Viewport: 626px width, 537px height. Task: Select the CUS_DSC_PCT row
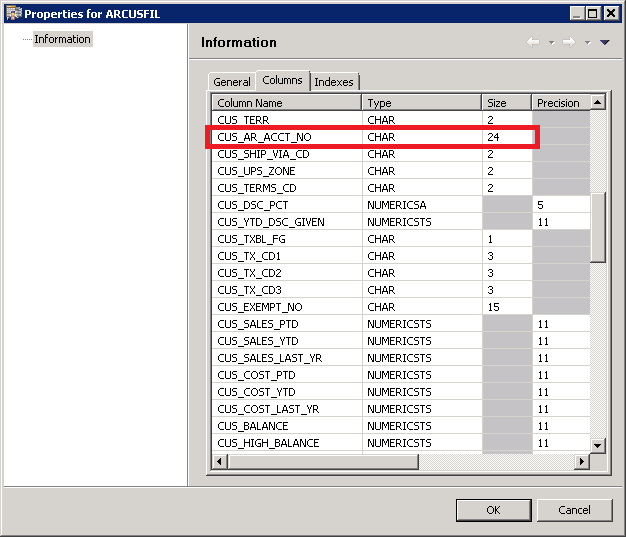tap(401, 205)
